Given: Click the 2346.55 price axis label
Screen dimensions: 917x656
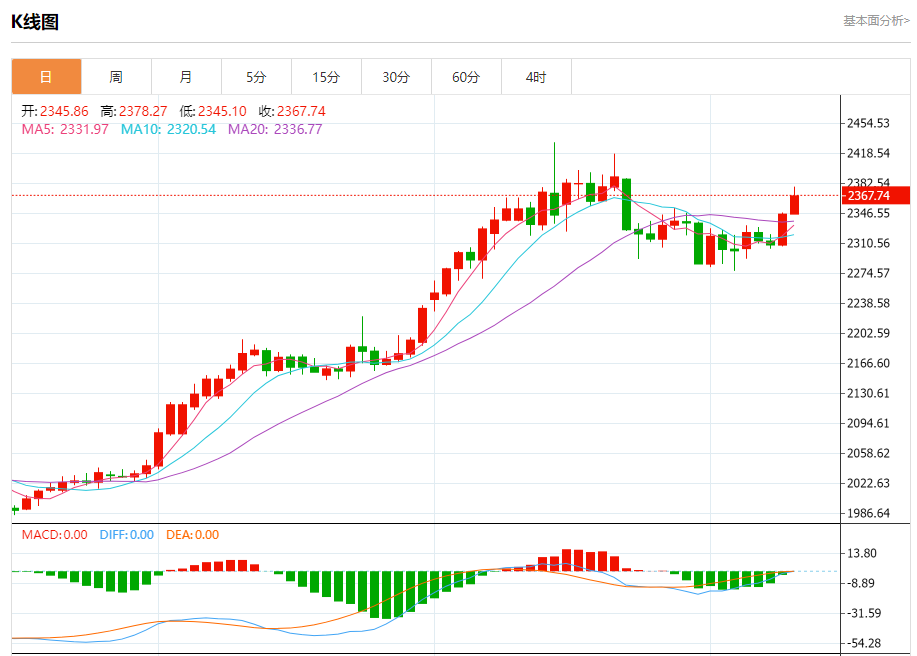Looking at the screenshot, I should pos(868,213).
